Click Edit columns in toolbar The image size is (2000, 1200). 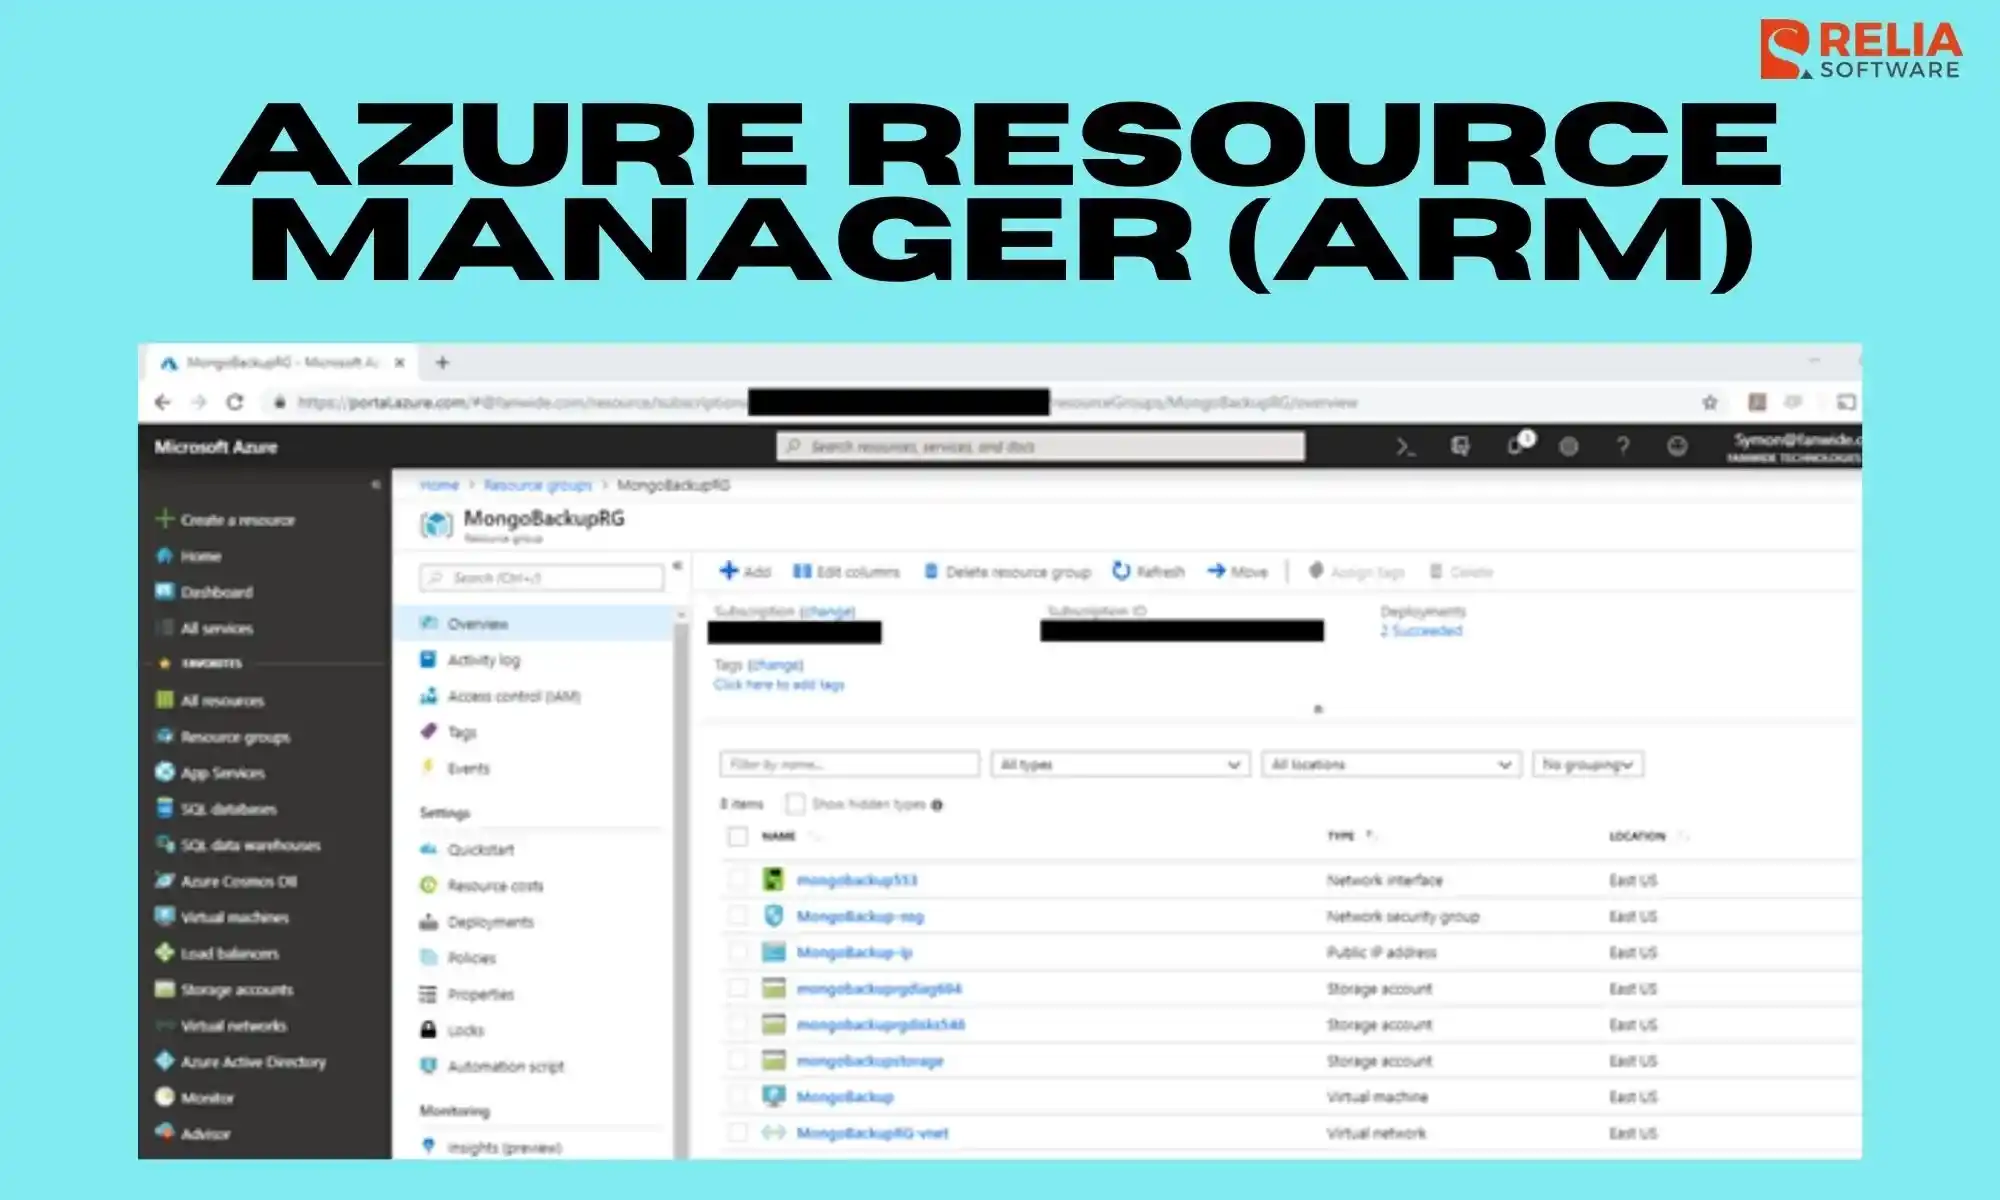click(x=846, y=571)
